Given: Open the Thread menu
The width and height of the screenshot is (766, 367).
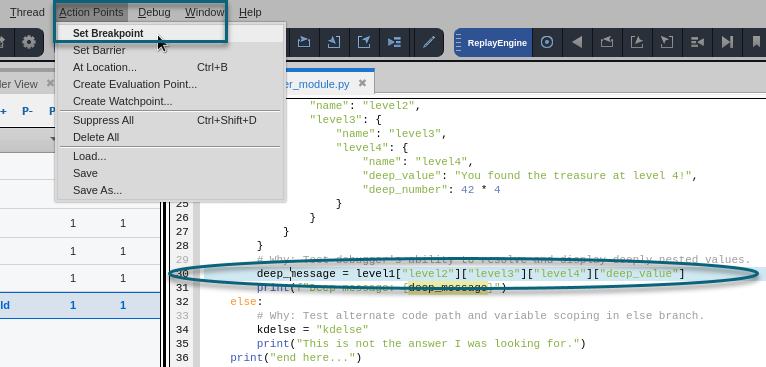Looking at the screenshot, I should tap(27, 12).
